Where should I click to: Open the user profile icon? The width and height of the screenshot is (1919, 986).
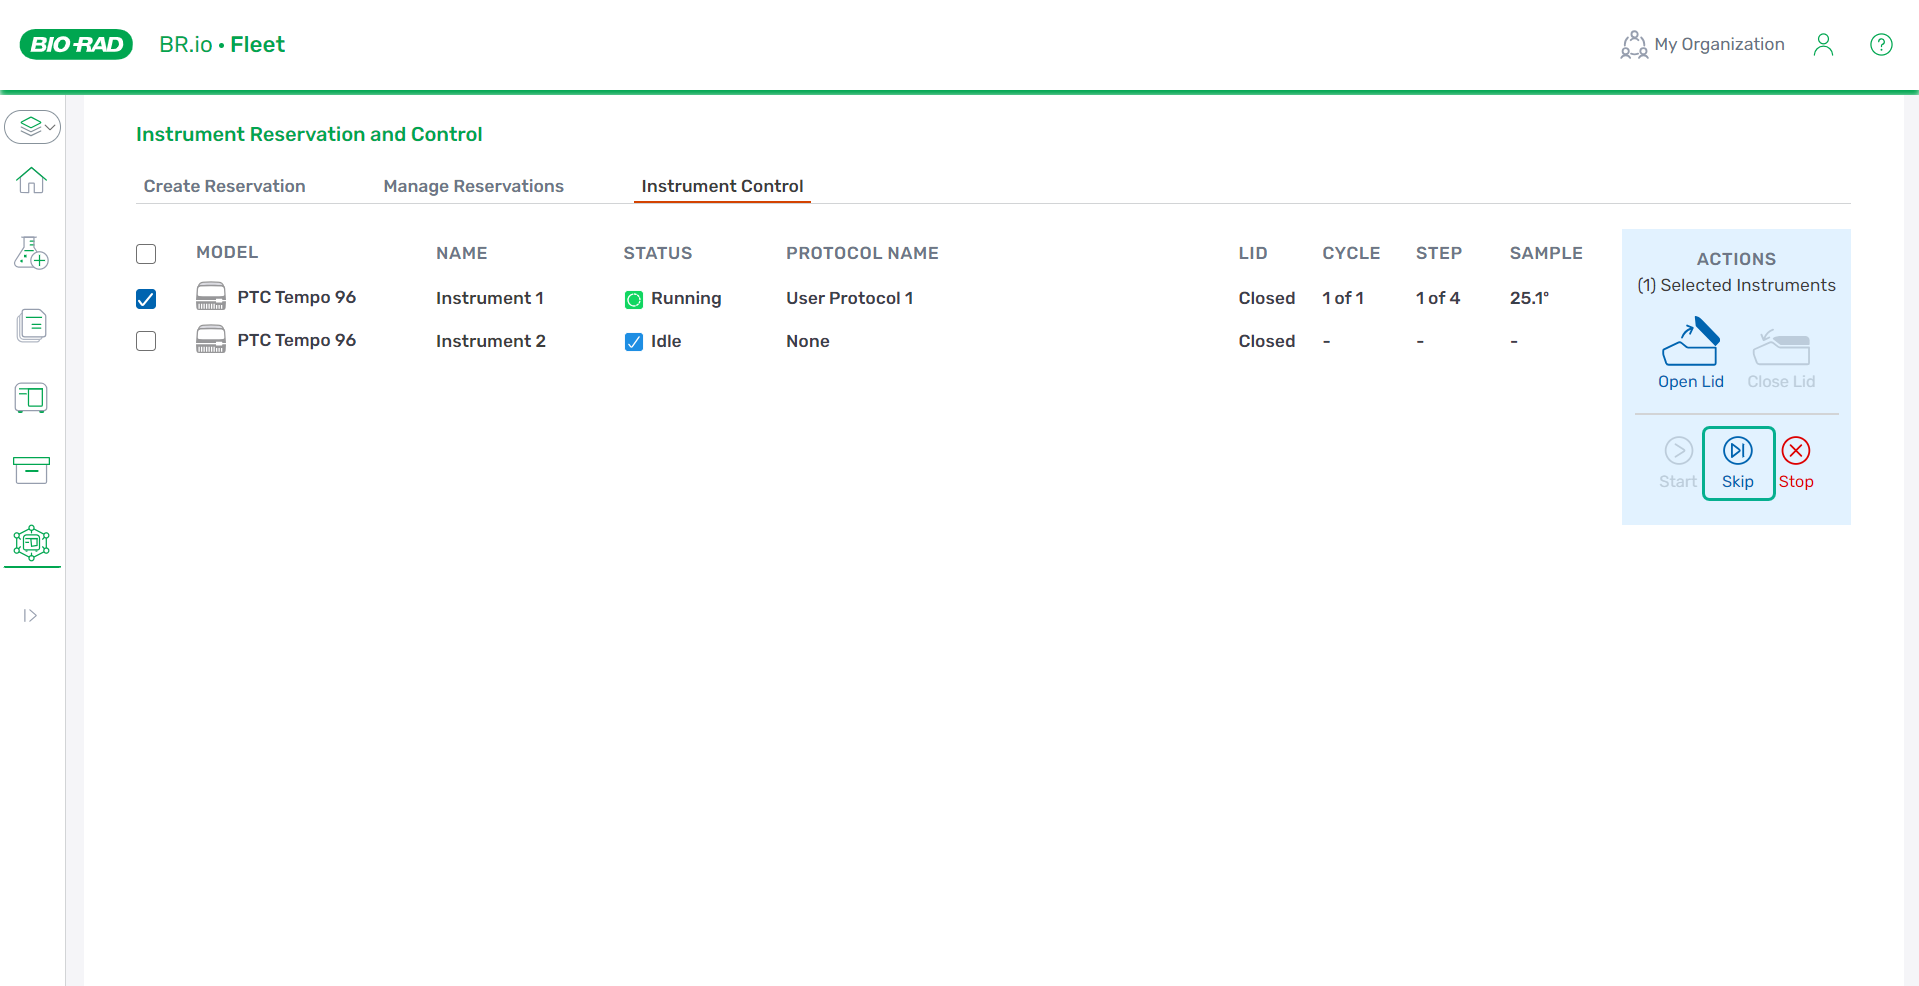tap(1823, 45)
